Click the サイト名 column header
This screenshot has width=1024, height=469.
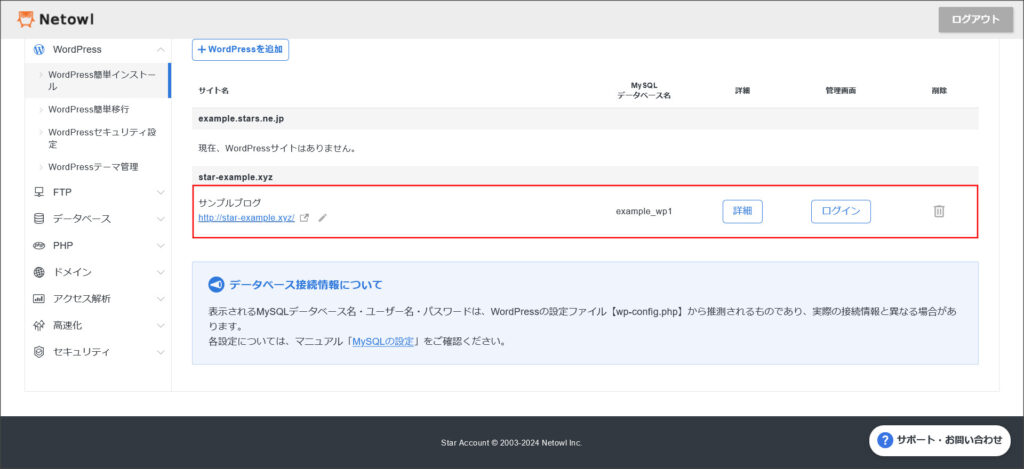(x=214, y=91)
